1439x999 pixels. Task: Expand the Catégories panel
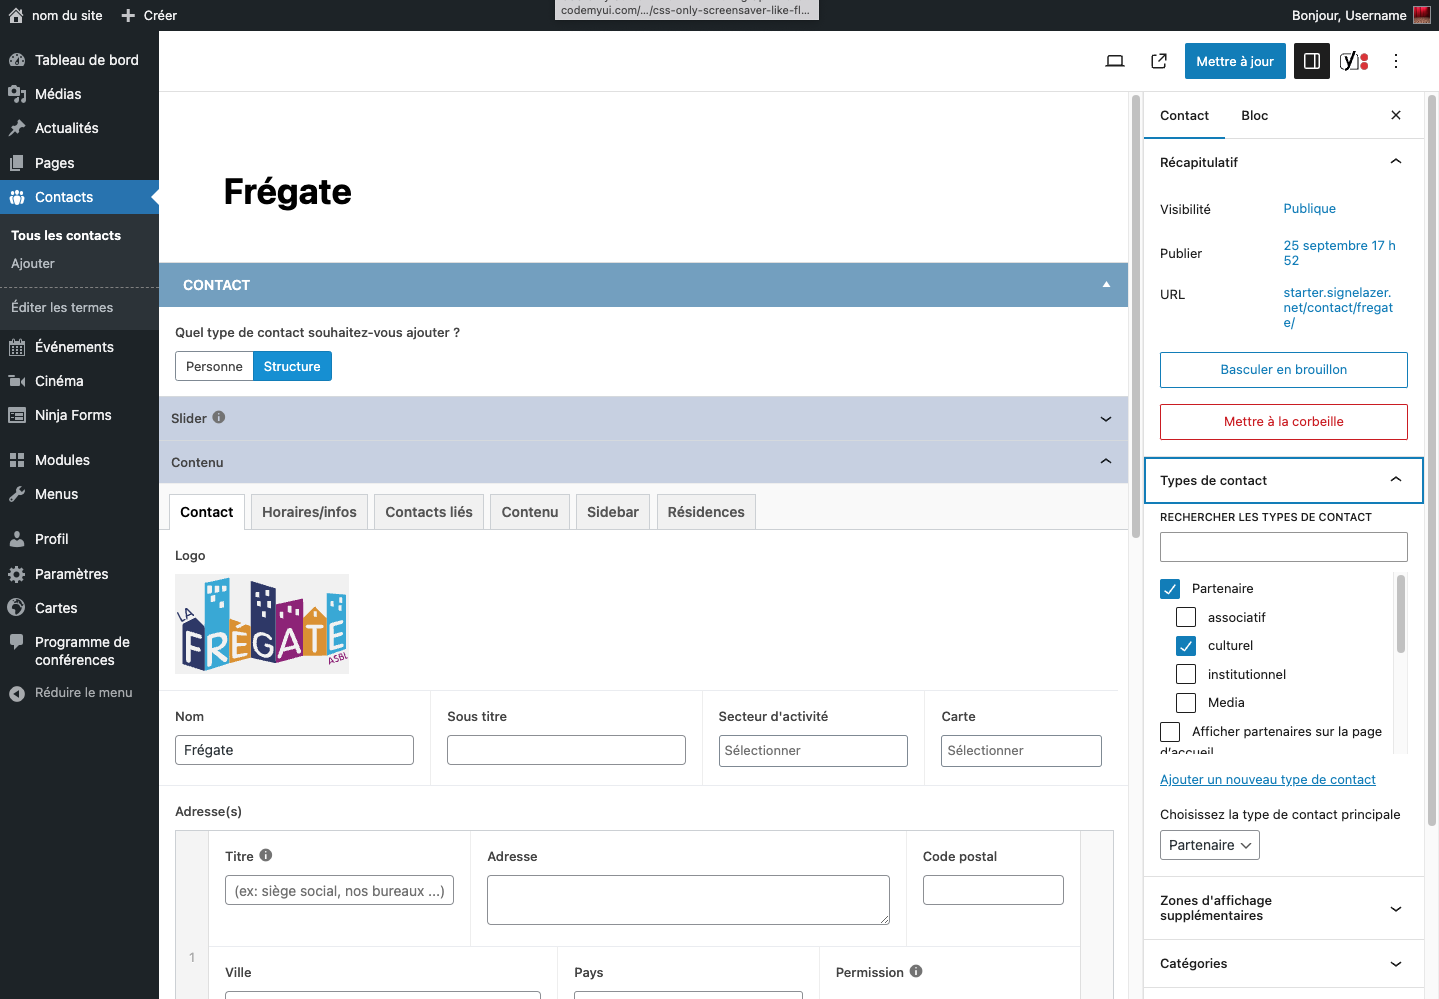click(x=1396, y=964)
